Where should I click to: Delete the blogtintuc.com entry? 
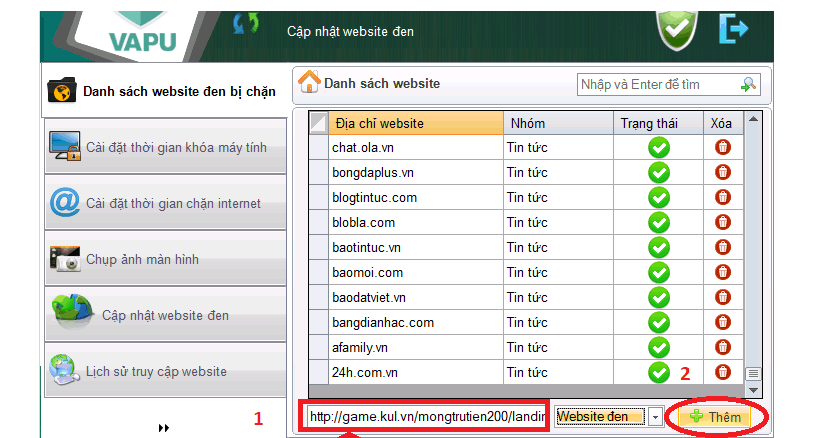pyautogui.click(x=723, y=198)
